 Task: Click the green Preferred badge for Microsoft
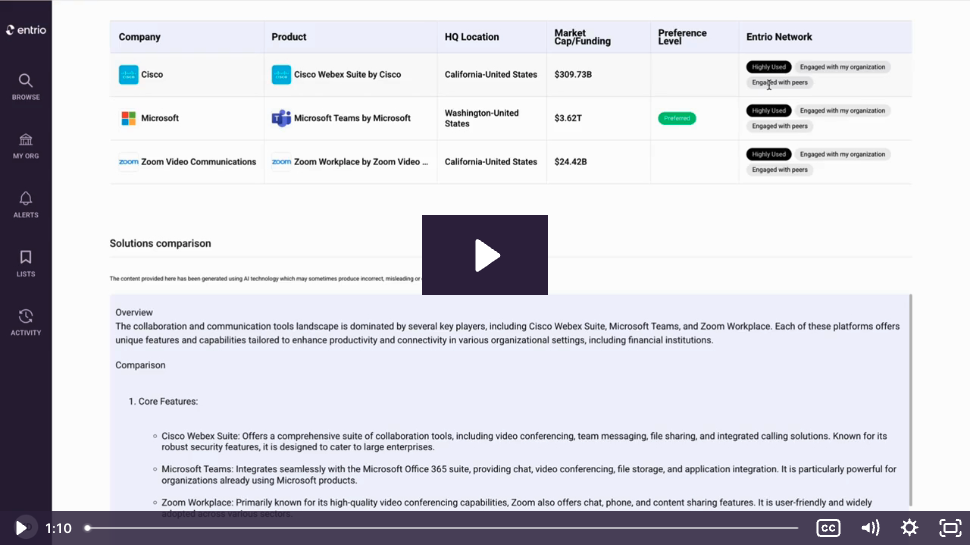[677, 118]
